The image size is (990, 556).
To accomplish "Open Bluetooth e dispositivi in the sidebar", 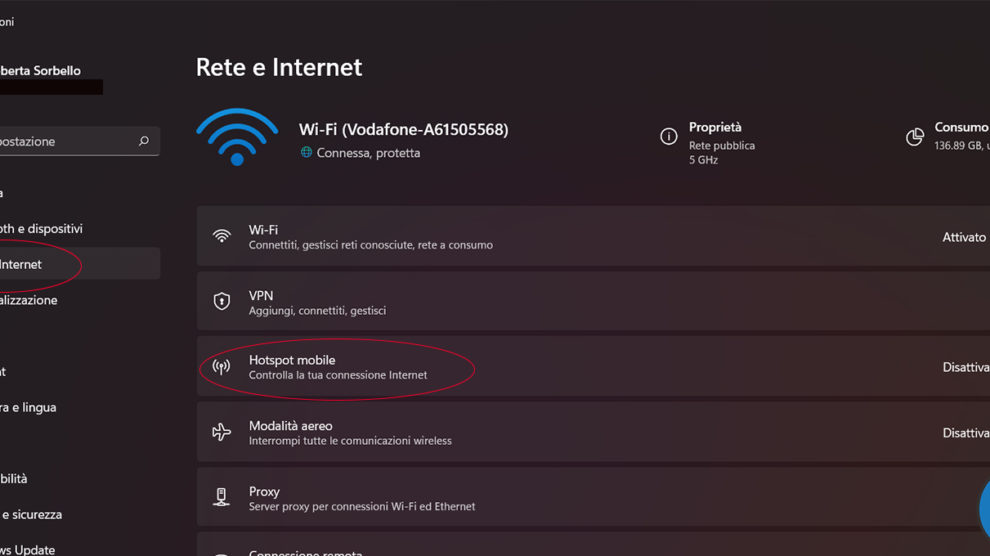I will [x=42, y=229].
